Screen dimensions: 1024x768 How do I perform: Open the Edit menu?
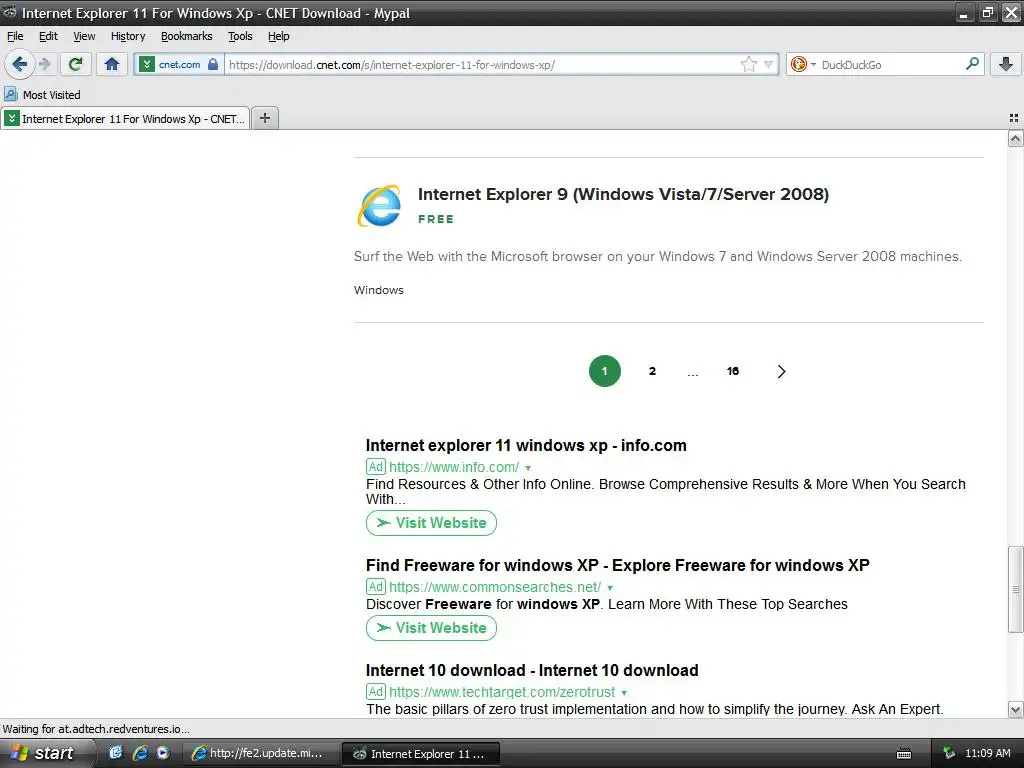[48, 36]
